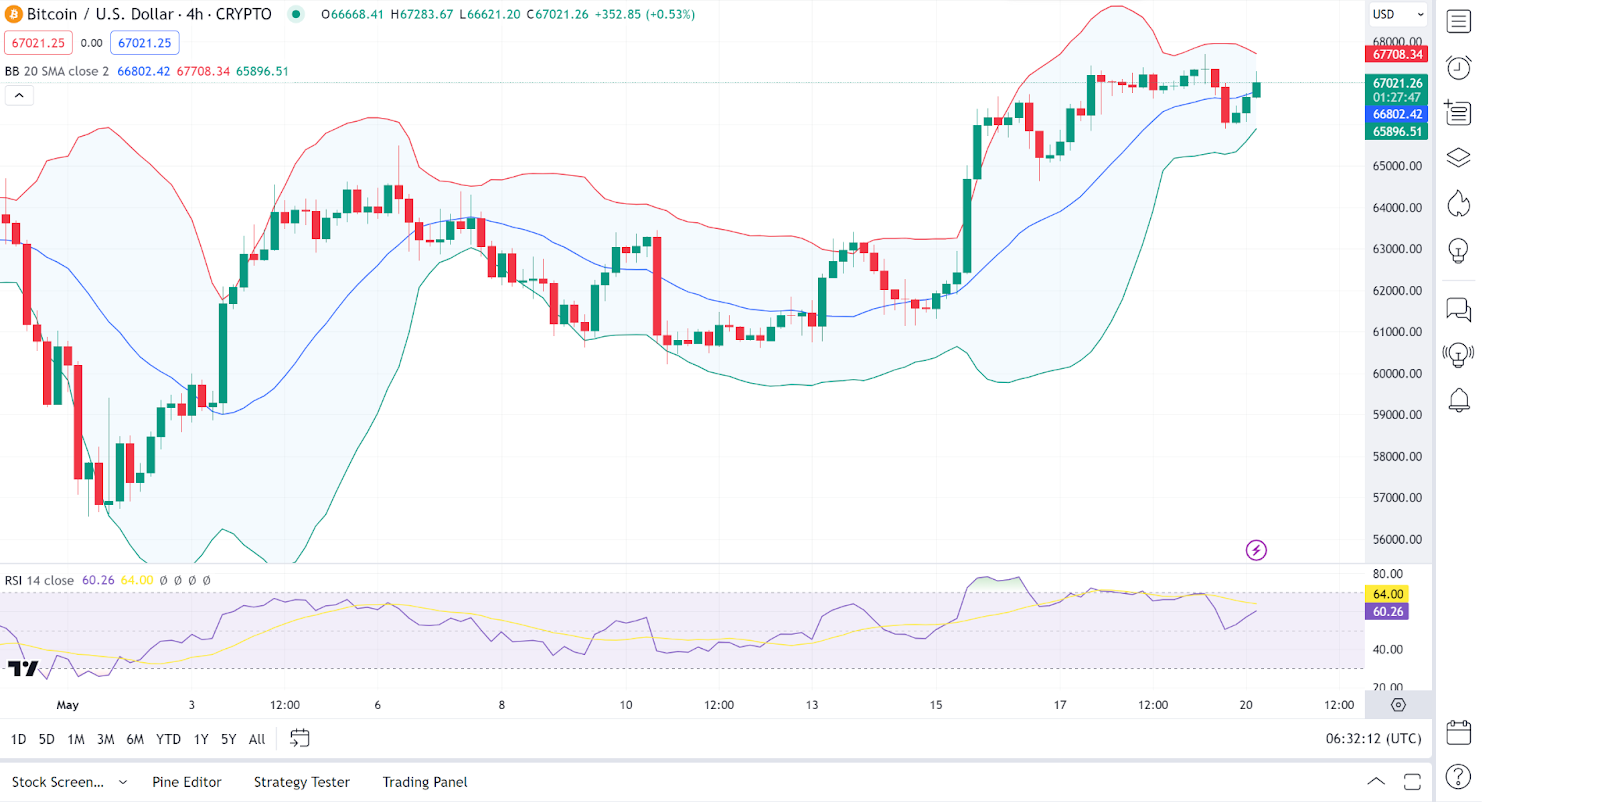Click the May date axis label

point(67,705)
